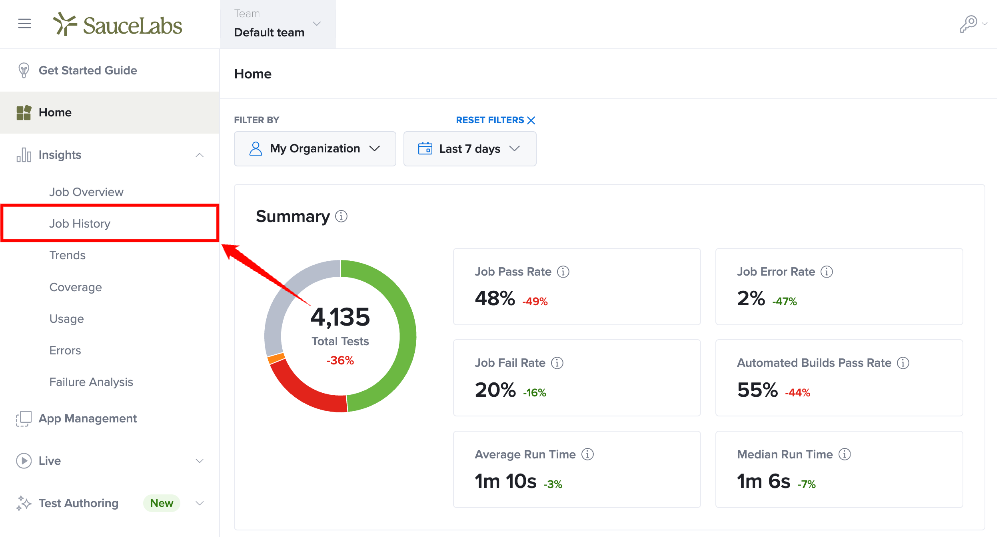Show info for Automated Builds Pass Rate
This screenshot has width=997, height=537.
tap(903, 363)
